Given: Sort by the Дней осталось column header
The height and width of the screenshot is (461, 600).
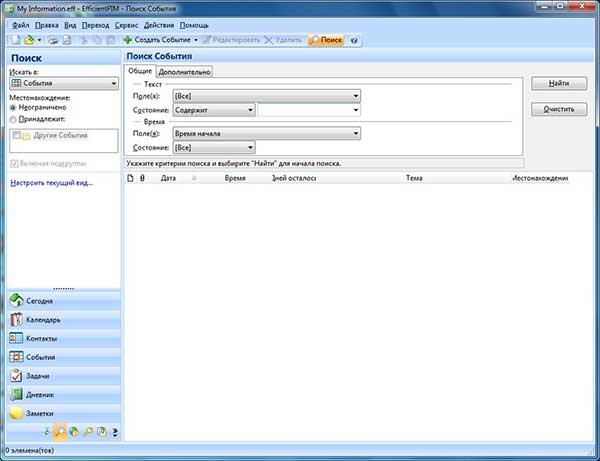Looking at the screenshot, I should pos(294,178).
